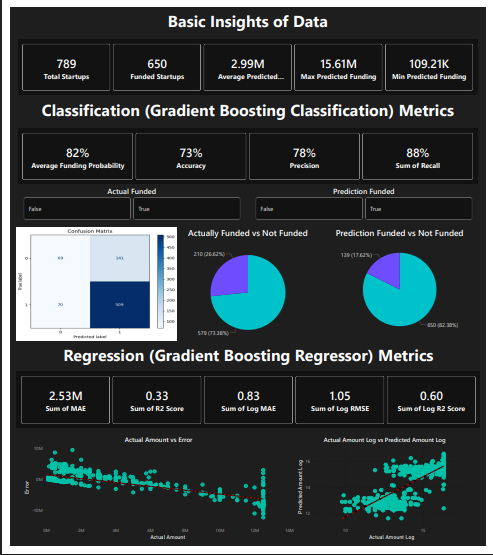Click the confusion matrix cell showing 509
The height and width of the screenshot is (555, 493).
click(x=120, y=305)
